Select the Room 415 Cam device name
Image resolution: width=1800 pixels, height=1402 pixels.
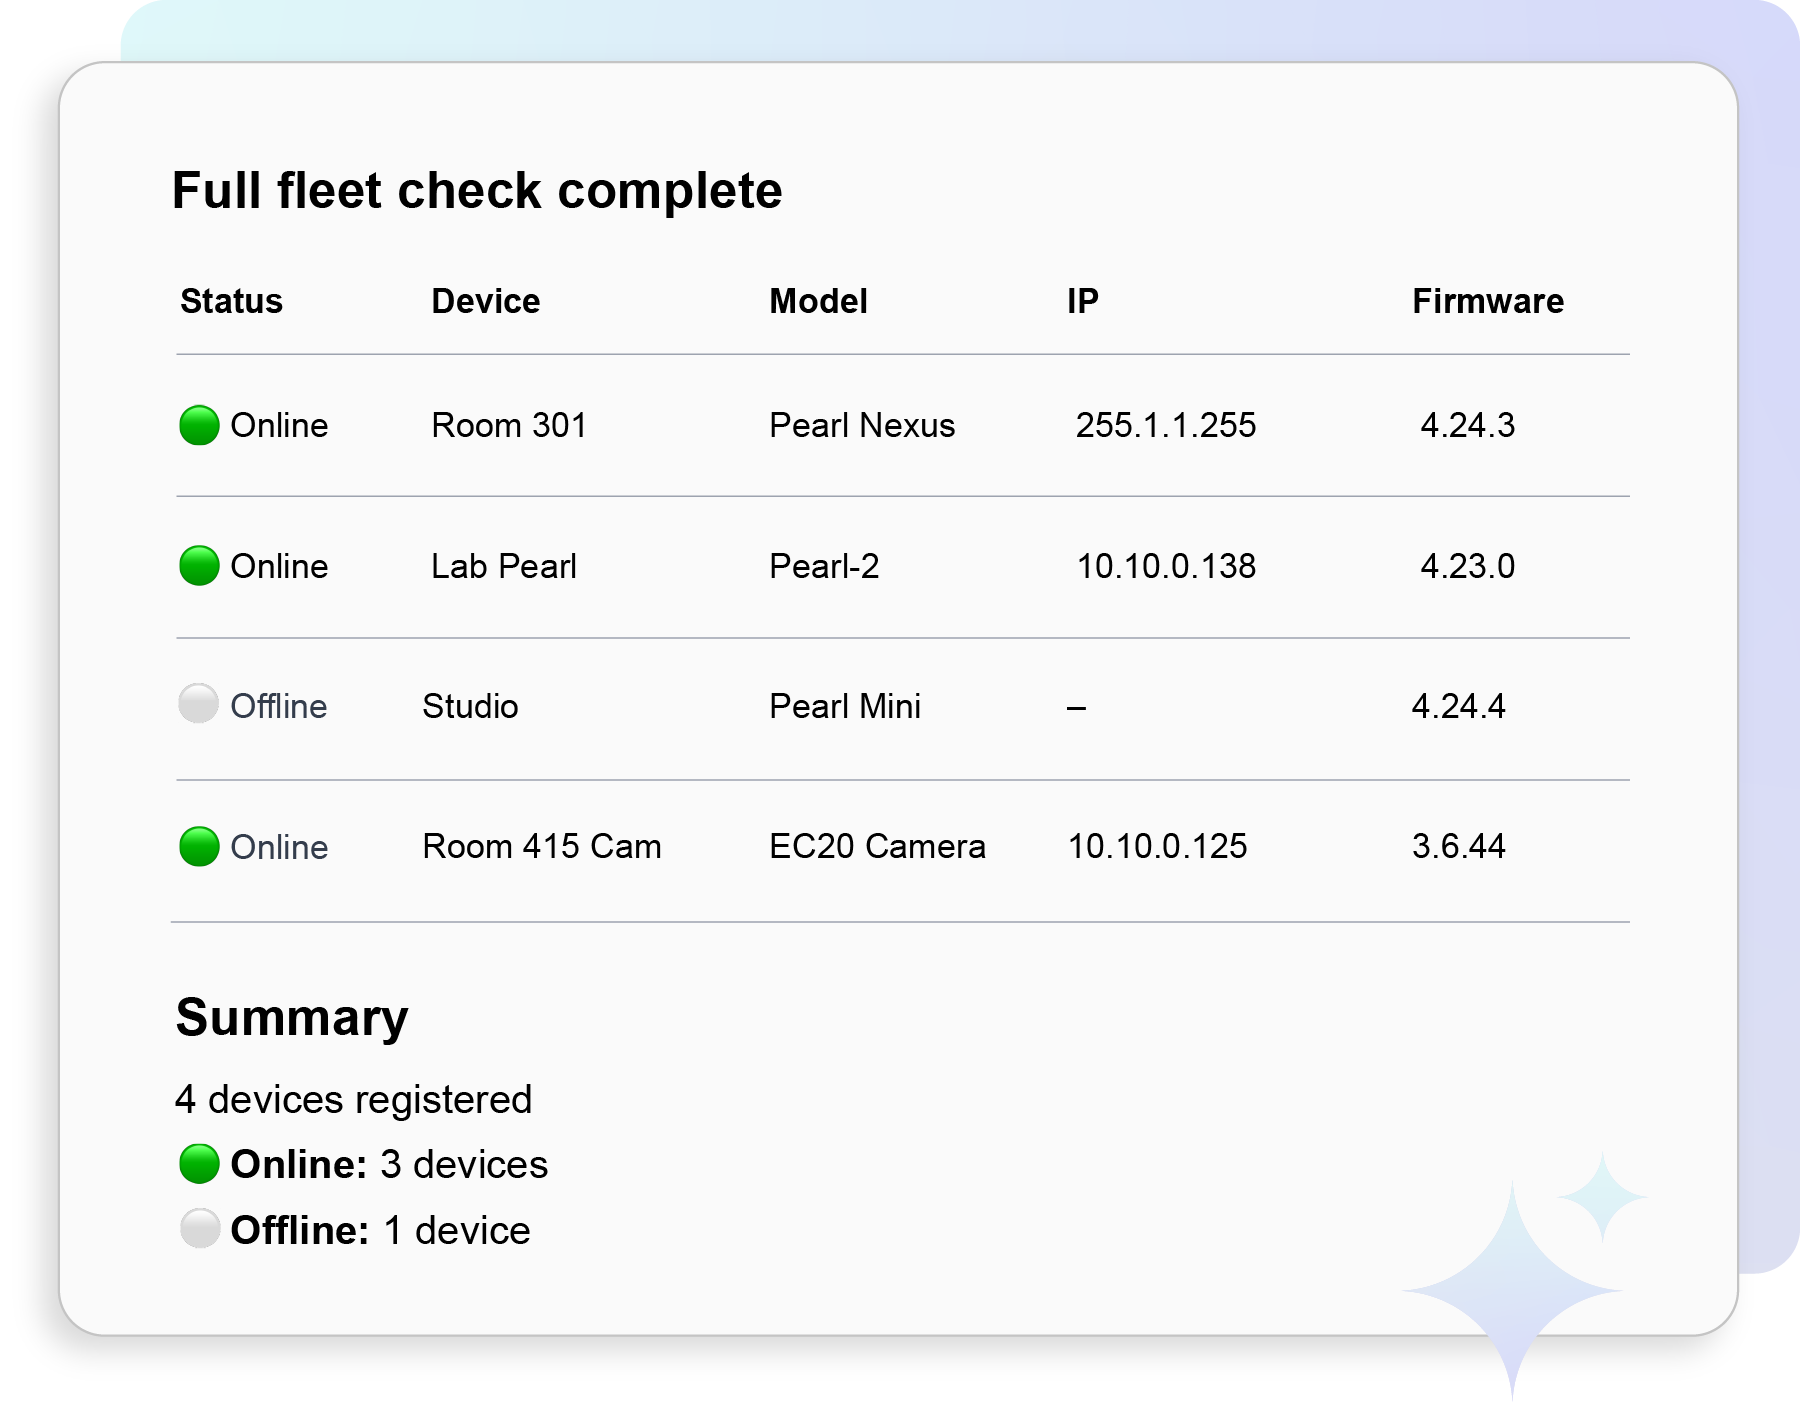542,846
